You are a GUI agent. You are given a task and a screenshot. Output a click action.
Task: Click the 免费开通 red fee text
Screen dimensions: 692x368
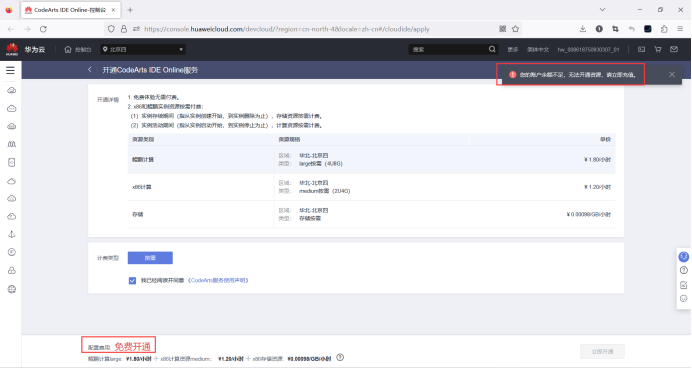pyautogui.click(x=132, y=347)
